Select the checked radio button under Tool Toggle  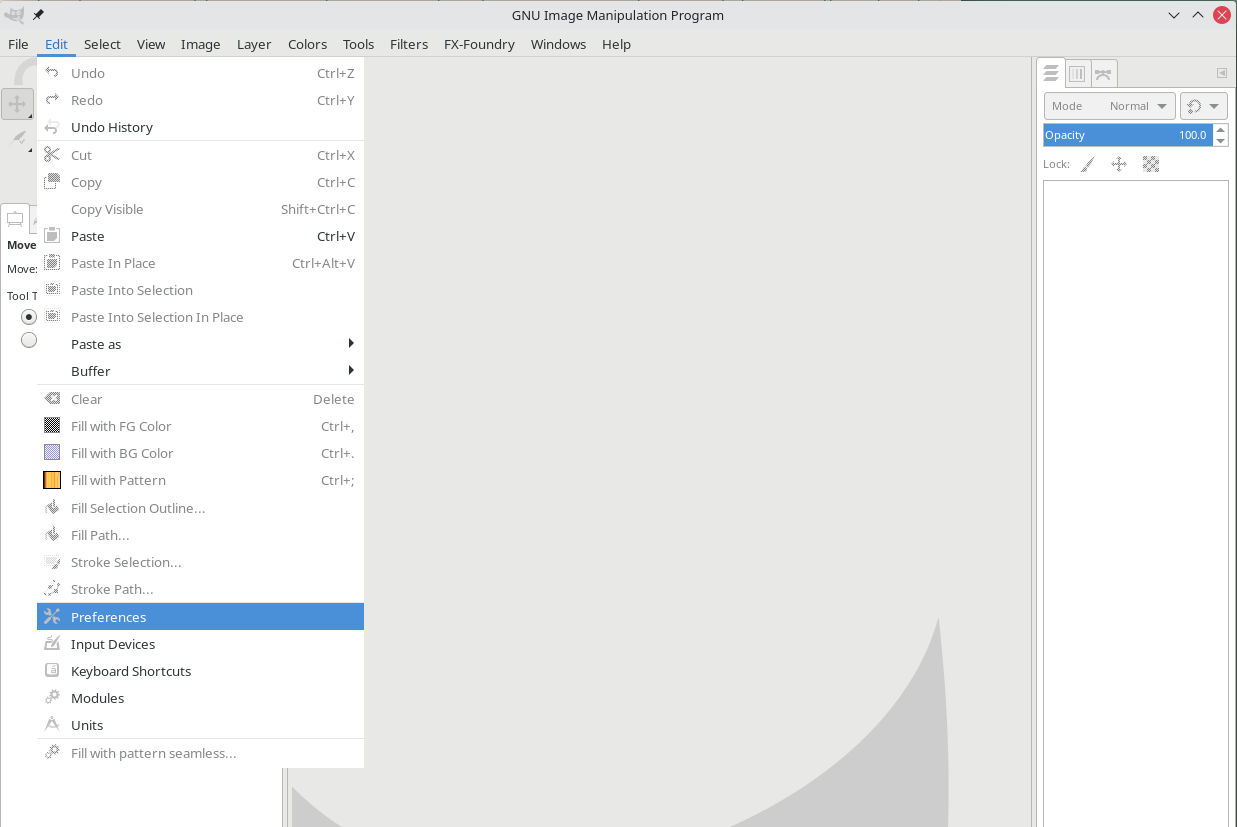(29, 316)
